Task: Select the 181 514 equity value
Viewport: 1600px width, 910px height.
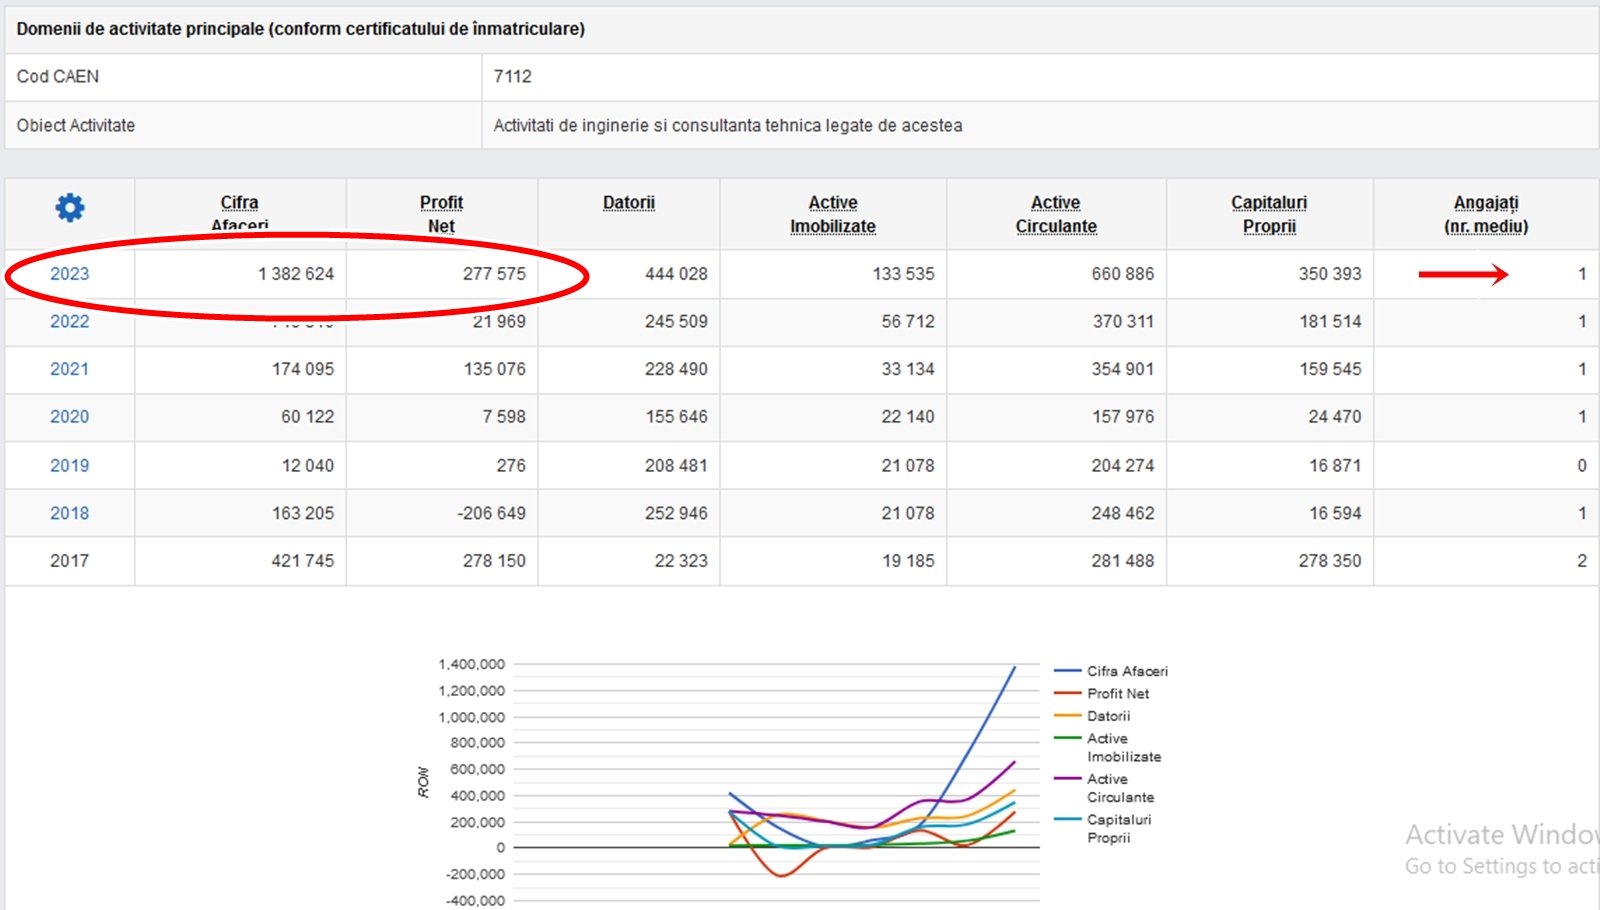Action: (x=1330, y=322)
